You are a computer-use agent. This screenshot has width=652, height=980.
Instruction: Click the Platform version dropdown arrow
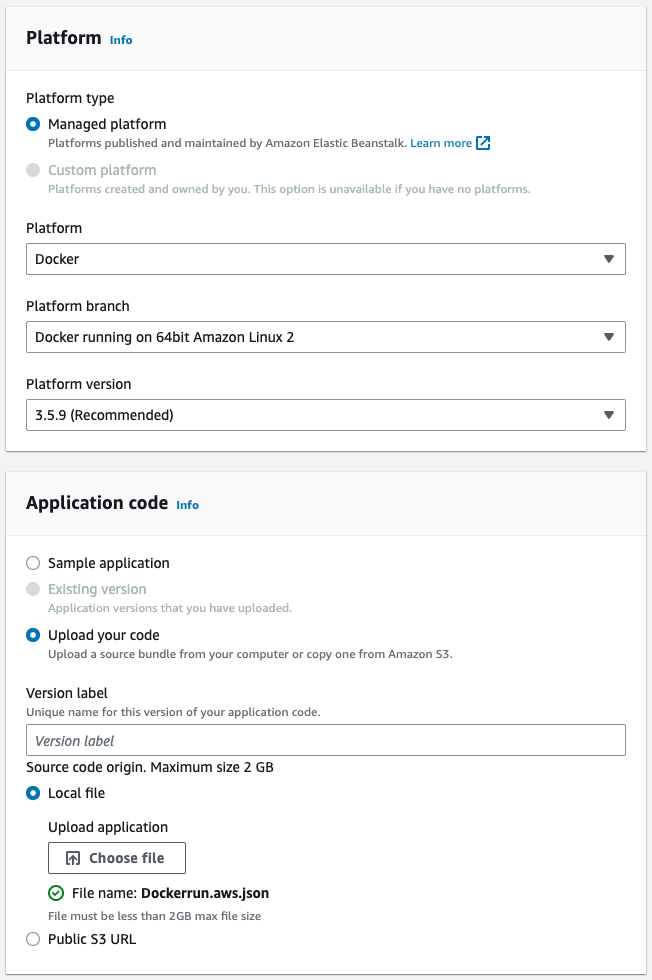pyautogui.click(x=609, y=415)
